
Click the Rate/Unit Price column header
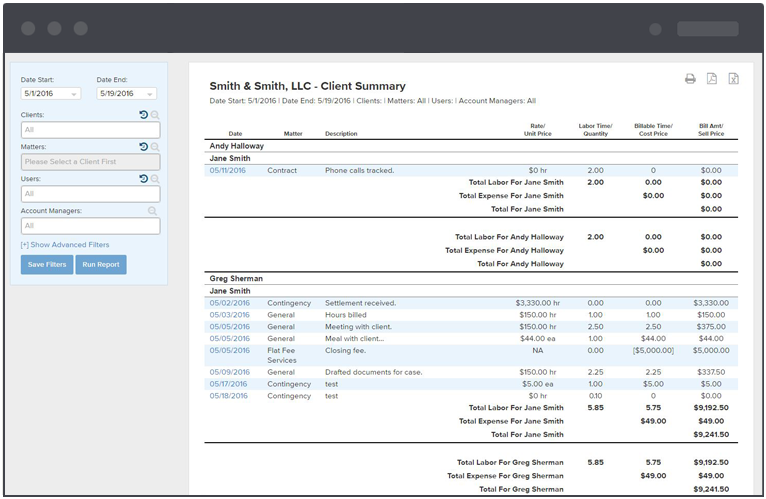(537, 130)
